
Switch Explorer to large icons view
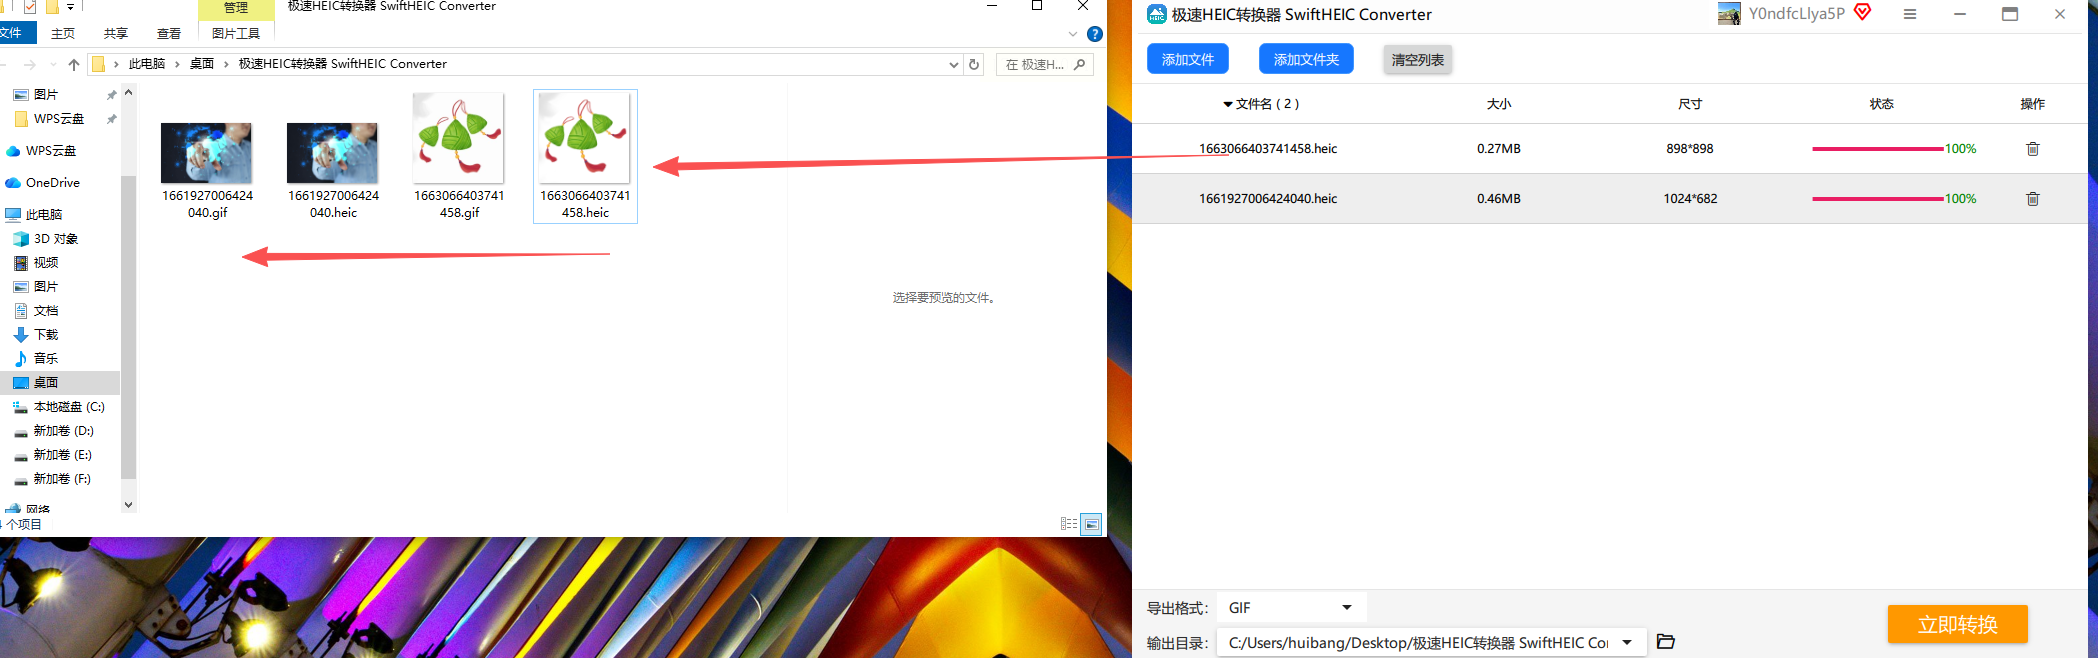pyautogui.click(x=1091, y=524)
